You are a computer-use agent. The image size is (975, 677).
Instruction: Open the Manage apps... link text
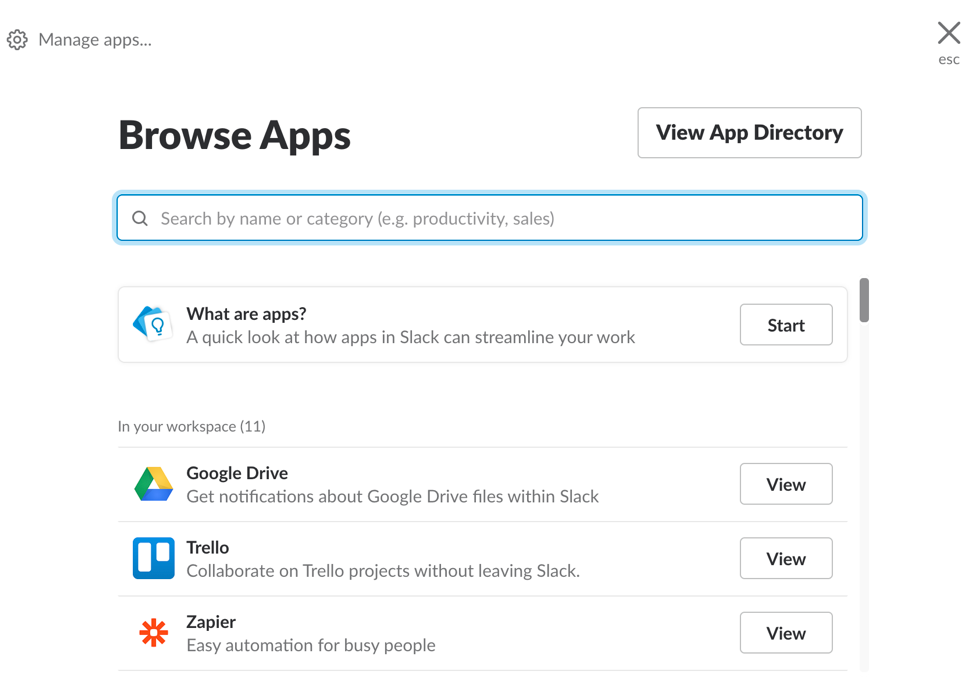(x=95, y=40)
